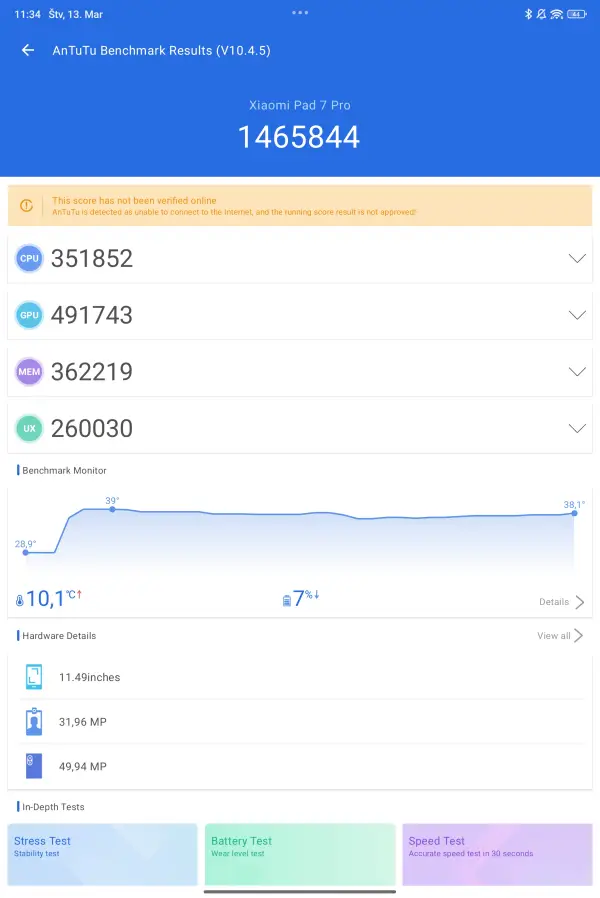Expand the CPU score details
The width and height of the screenshot is (600, 898).
[x=576, y=258]
